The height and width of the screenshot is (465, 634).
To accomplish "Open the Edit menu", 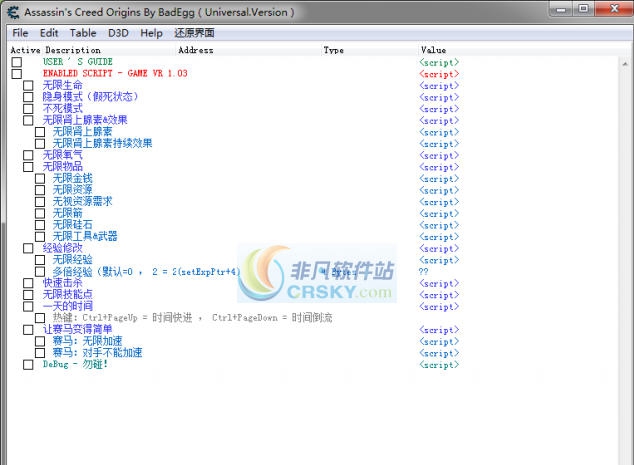I will (49, 33).
